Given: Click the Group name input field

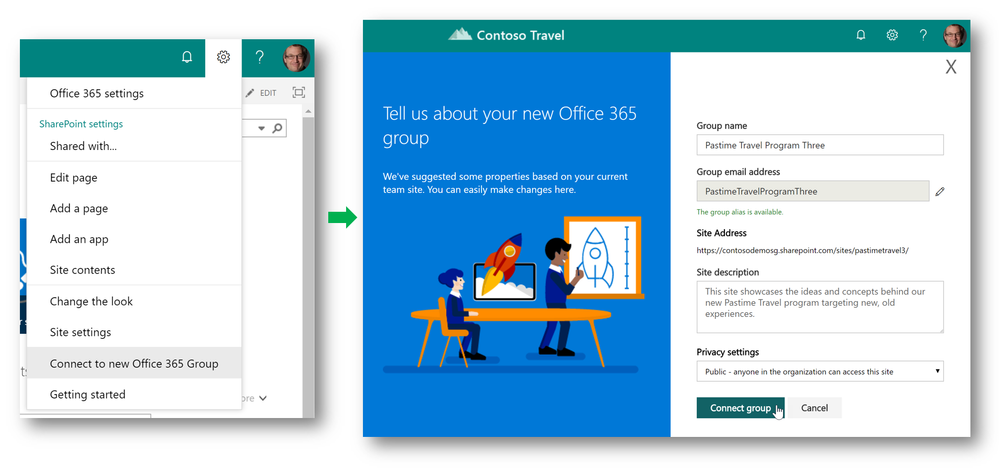Looking at the screenshot, I should (820, 145).
